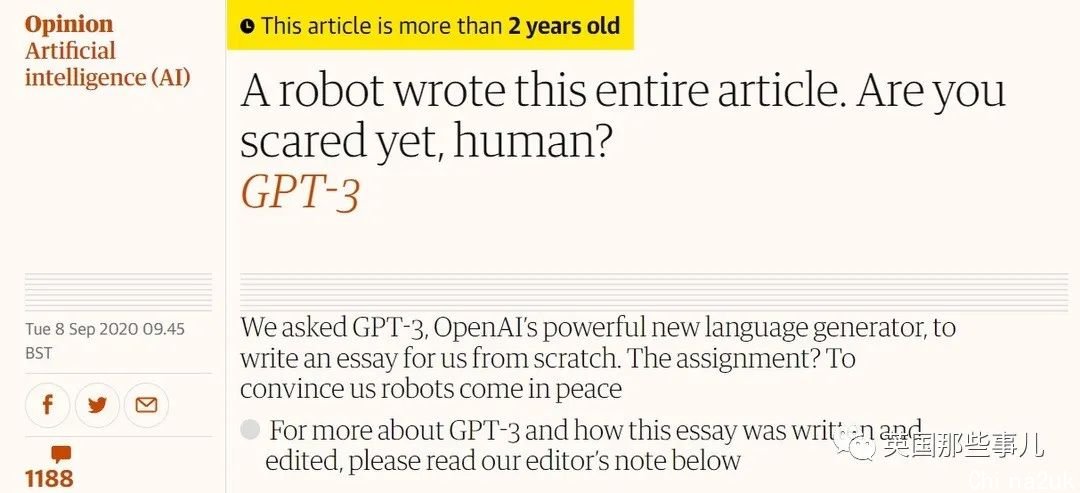Image resolution: width=1080 pixels, height=493 pixels.
Task: Open the Opinion section link
Action: [69, 24]
